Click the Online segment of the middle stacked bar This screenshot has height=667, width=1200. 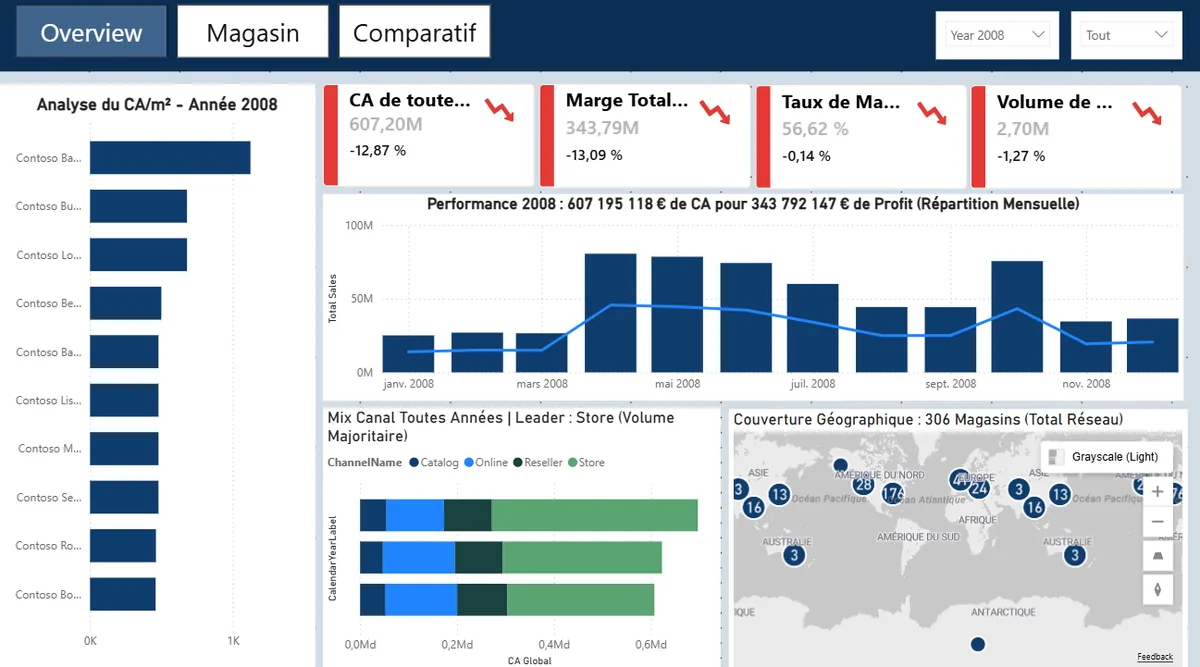coord(418,557)
